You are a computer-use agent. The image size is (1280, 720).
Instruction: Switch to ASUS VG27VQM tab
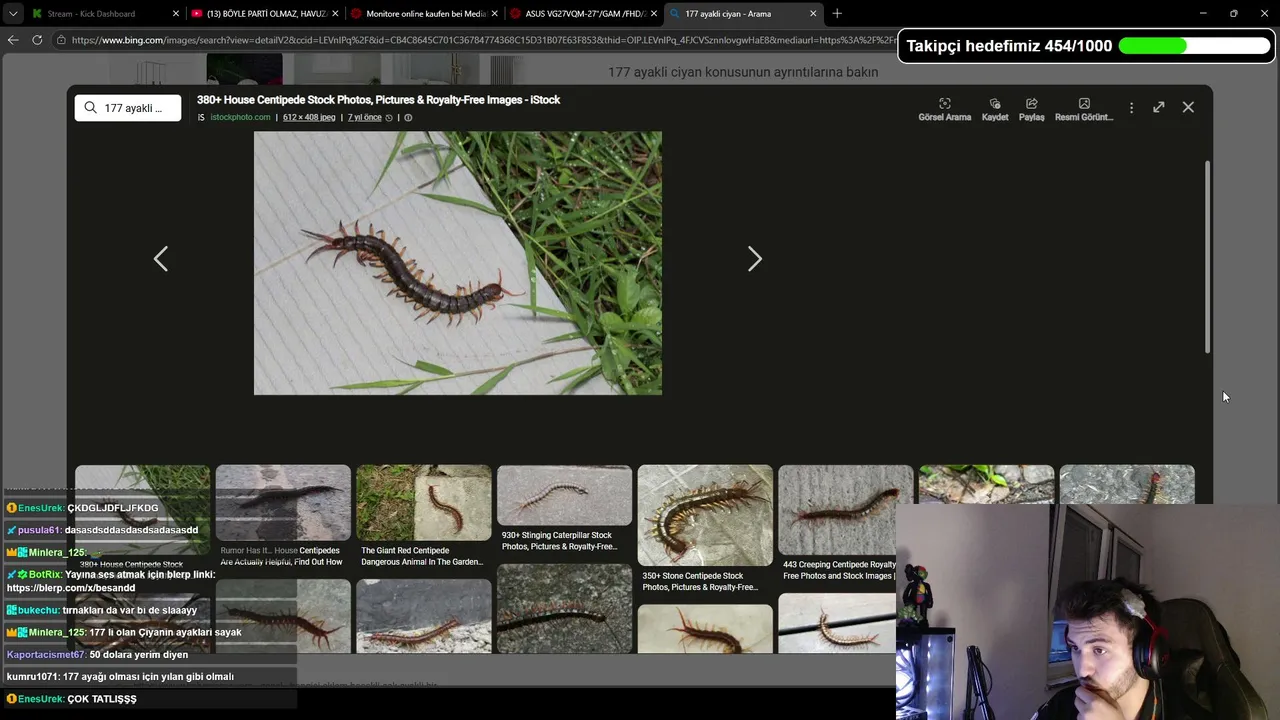(583, 14)
